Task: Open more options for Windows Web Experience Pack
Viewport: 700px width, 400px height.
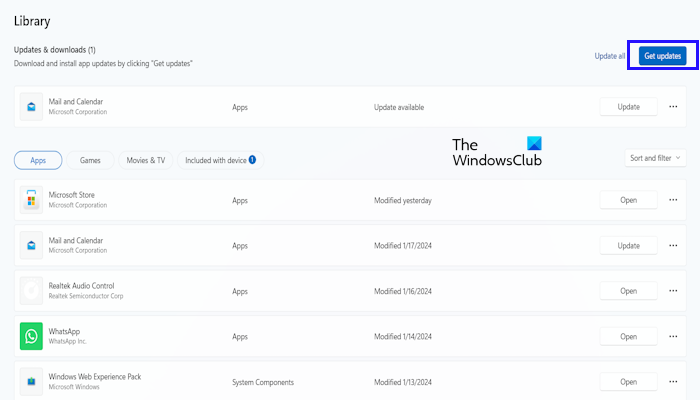Action: (x=673, y=382)
